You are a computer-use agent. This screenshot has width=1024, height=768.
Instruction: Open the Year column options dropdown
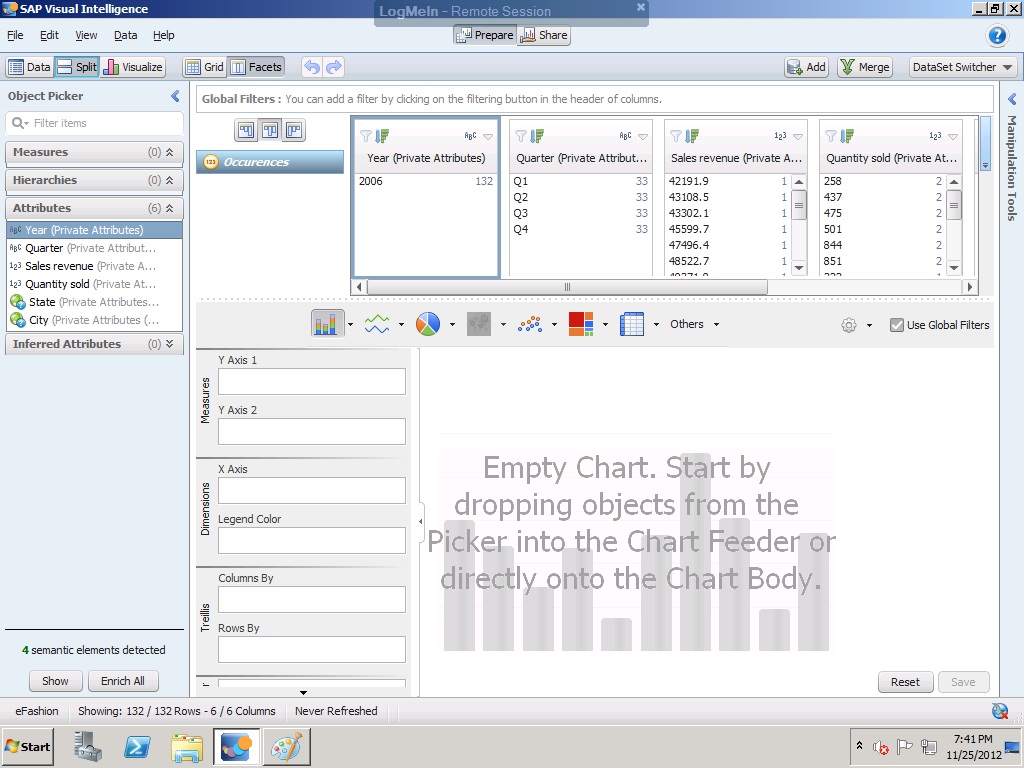click(x=488, y=136)
